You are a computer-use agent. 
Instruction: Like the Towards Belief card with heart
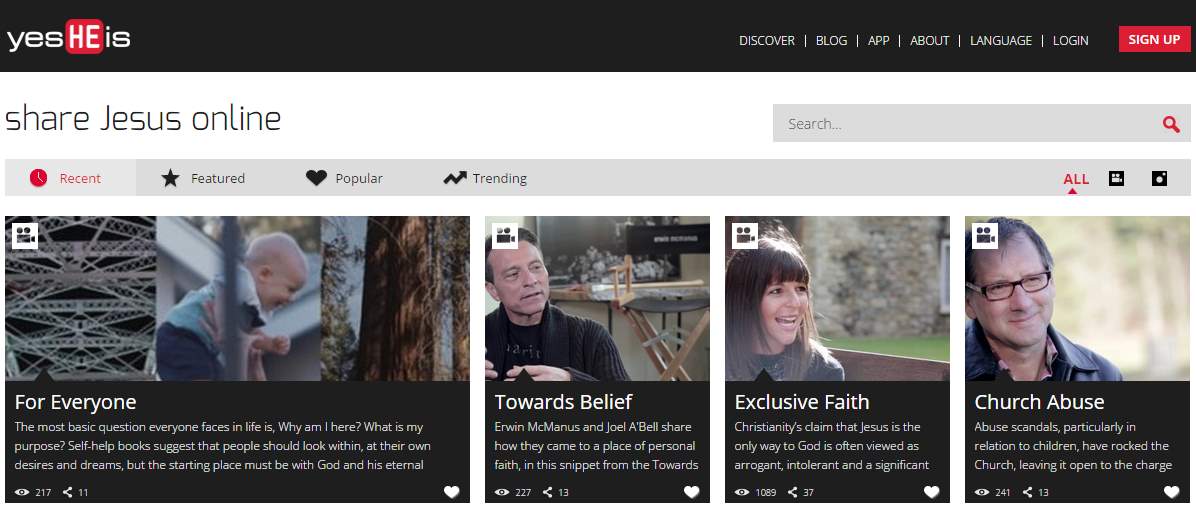pos(692,492)
